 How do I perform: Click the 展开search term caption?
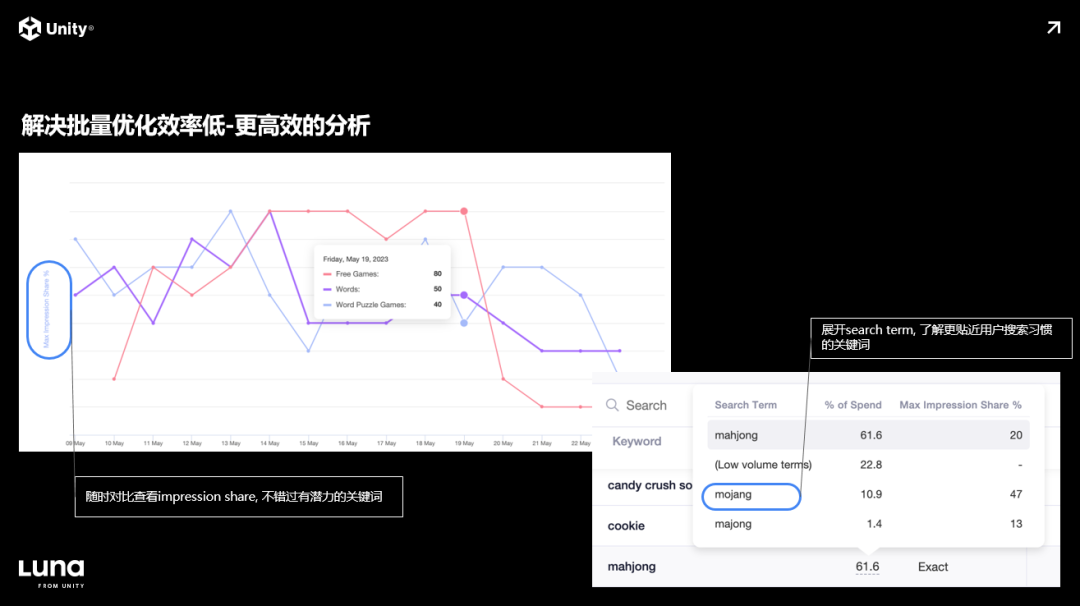click(941, 337)
